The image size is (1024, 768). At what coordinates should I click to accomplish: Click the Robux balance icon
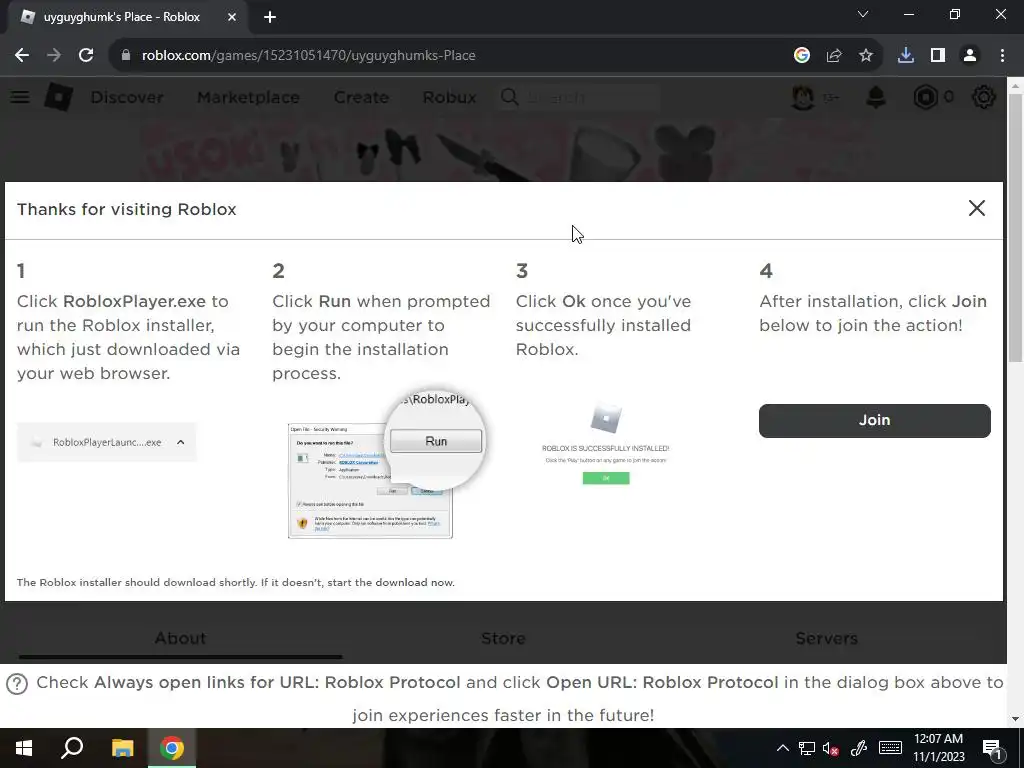(x=925, y=97)
